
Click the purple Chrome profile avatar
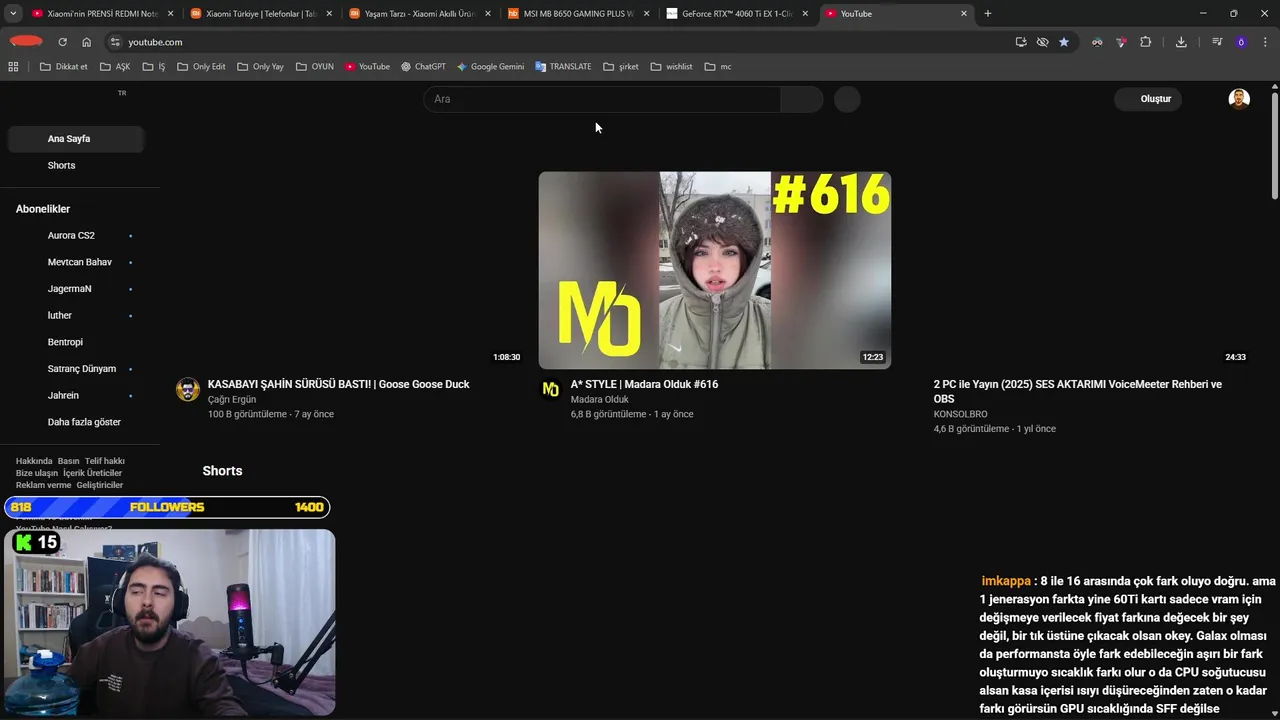click(1241, 42)
